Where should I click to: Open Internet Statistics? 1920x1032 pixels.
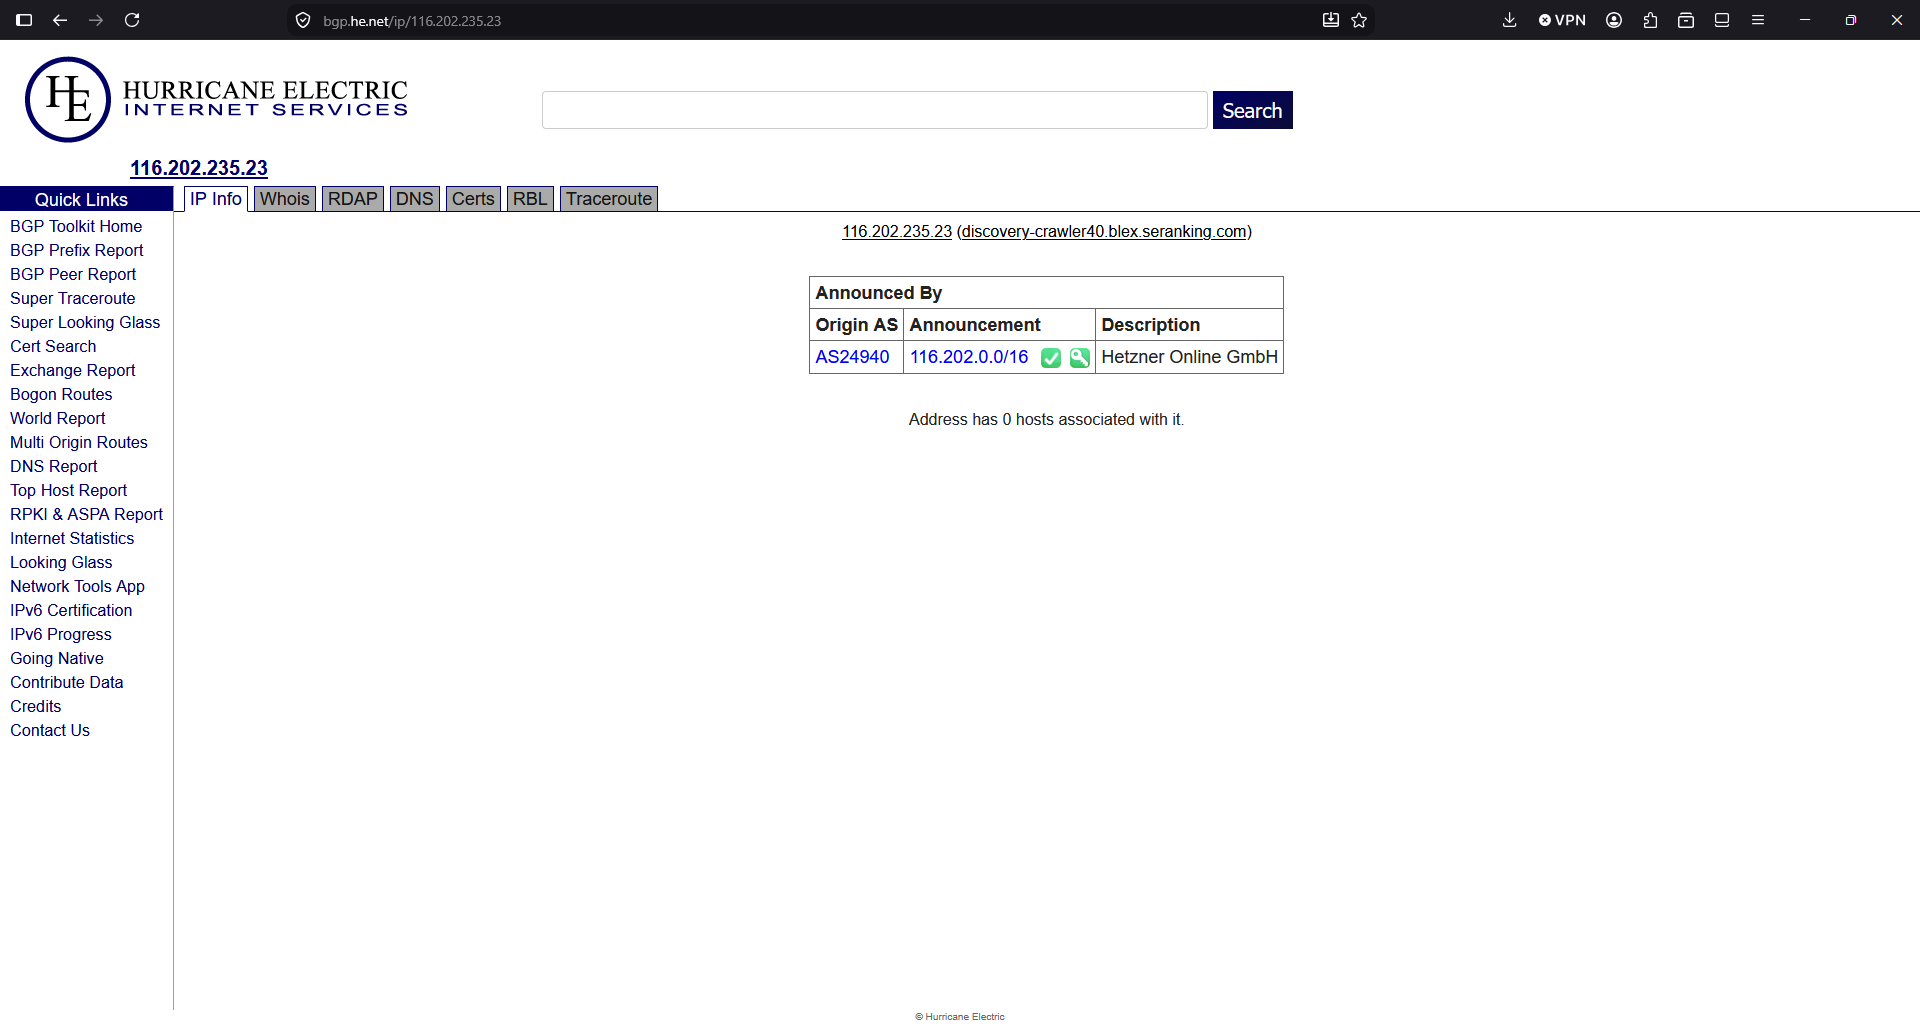(x=72, y=538)
